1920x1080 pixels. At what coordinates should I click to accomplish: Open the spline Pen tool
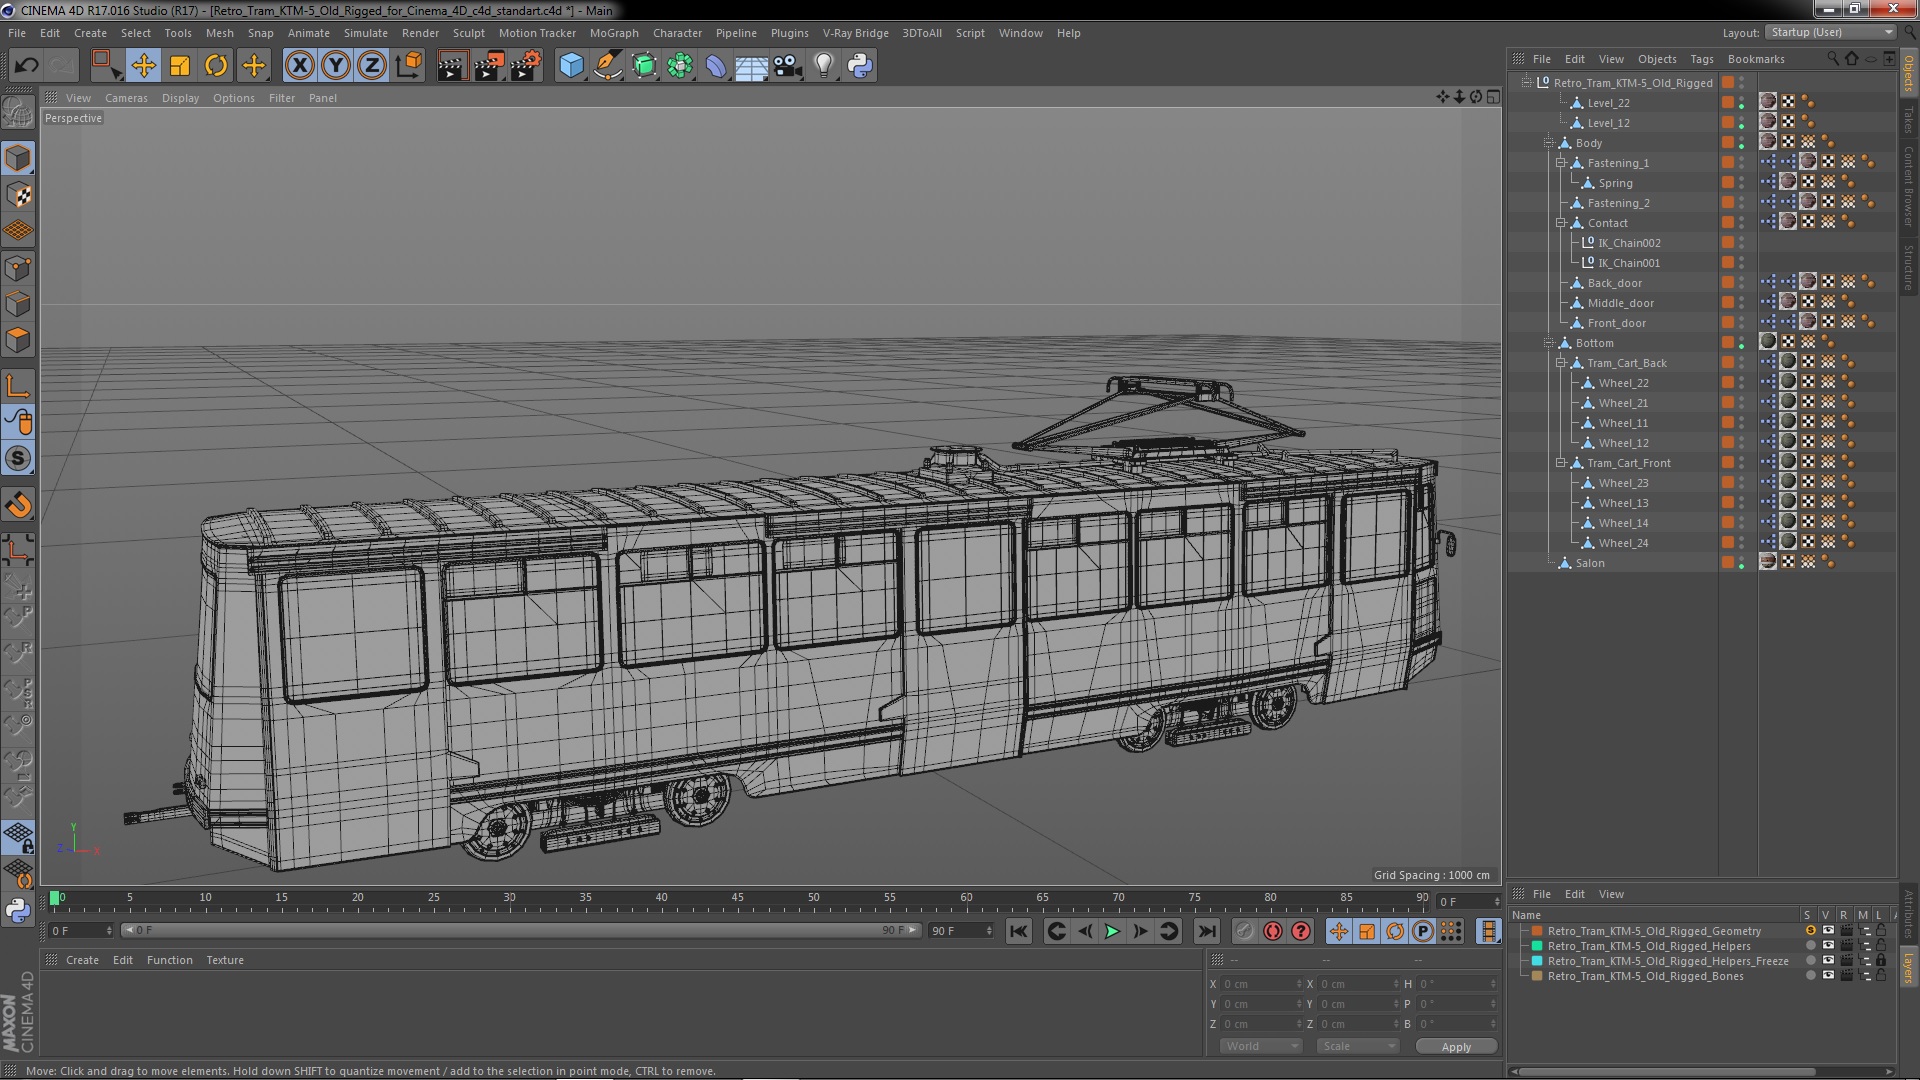click(608, 66)
